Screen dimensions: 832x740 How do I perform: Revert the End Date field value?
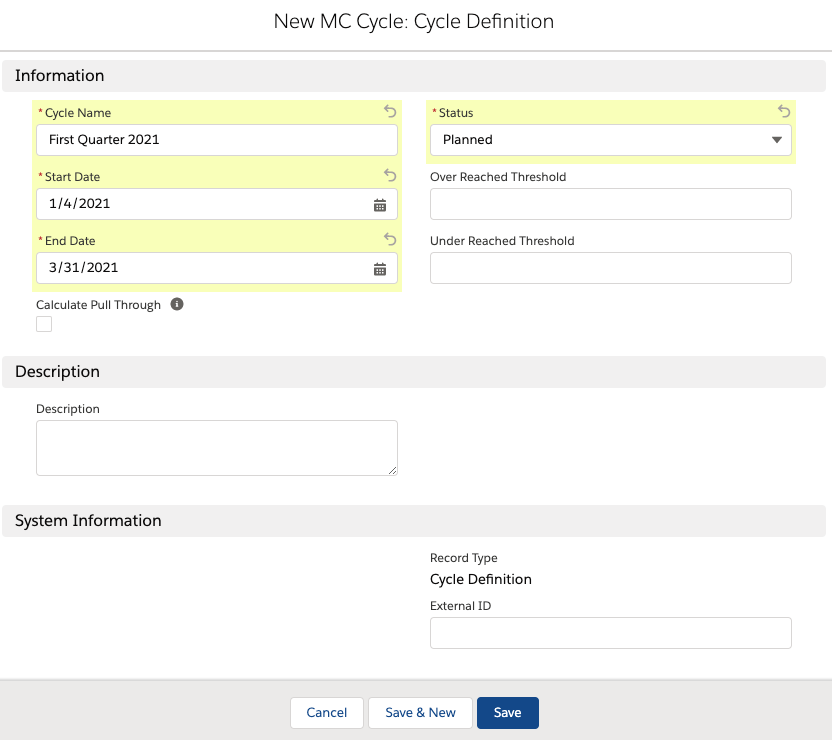pyautogui.click(x=390, y=240)
